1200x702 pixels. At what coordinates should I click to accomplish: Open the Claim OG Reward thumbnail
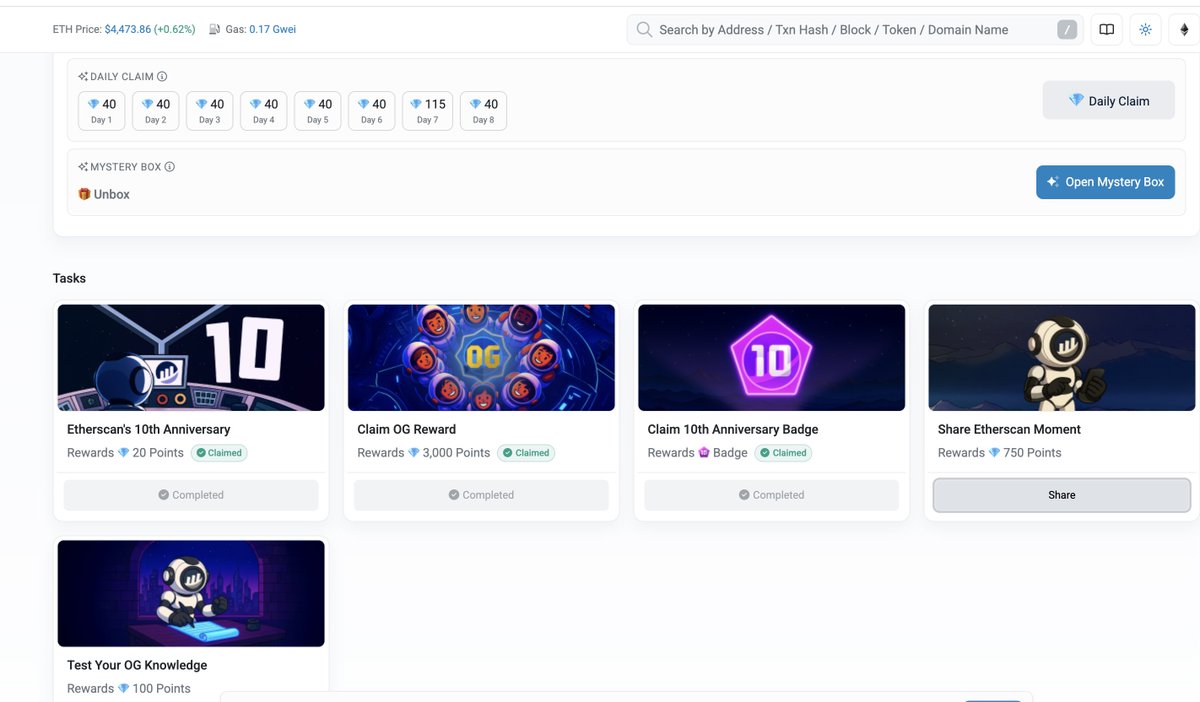(x=481, y=358)
